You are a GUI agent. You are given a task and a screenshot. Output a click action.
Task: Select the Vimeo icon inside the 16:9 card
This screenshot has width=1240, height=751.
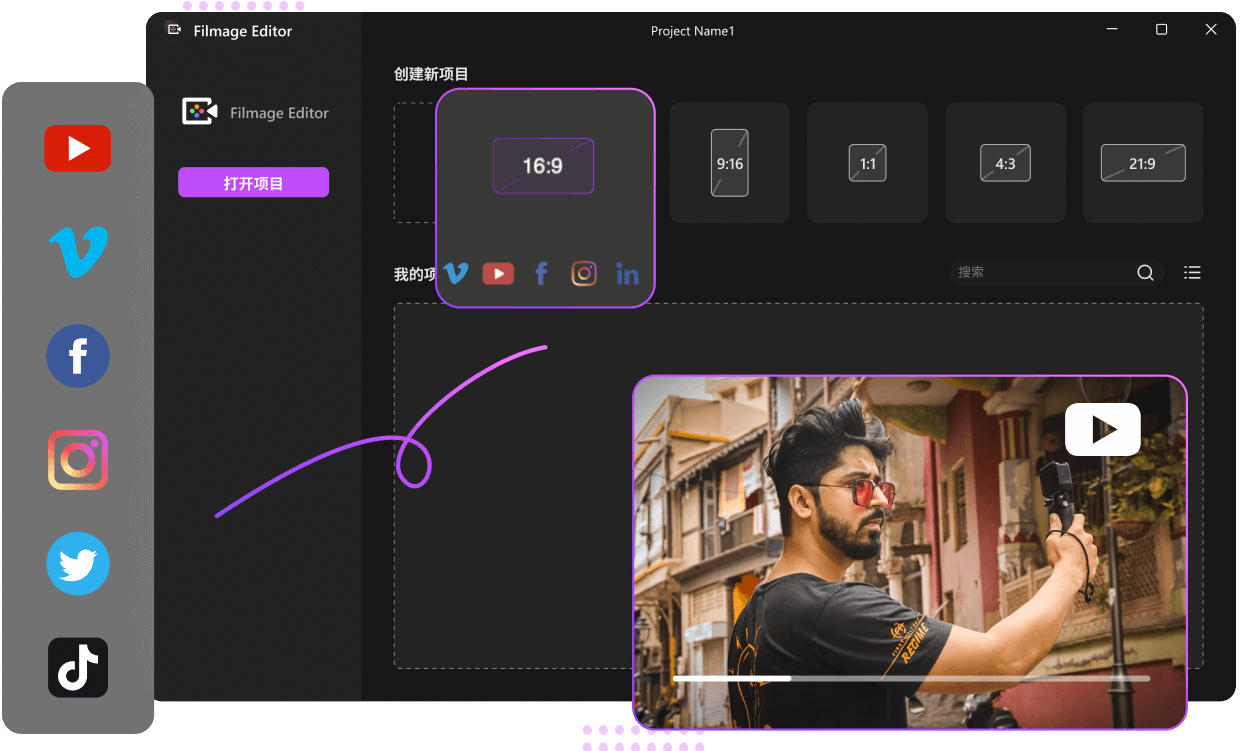pos(456,273)
